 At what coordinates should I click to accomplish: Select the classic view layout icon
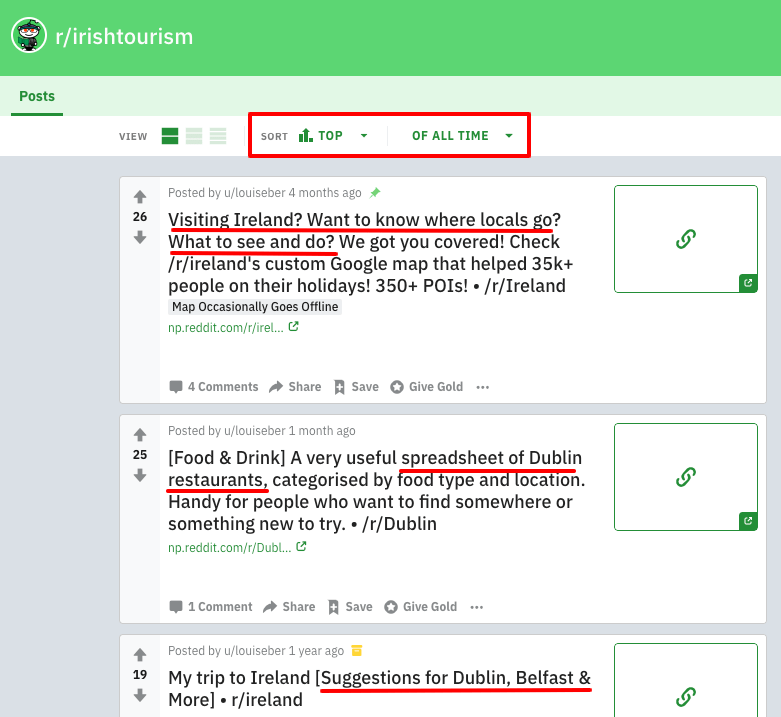click(194, 136)
